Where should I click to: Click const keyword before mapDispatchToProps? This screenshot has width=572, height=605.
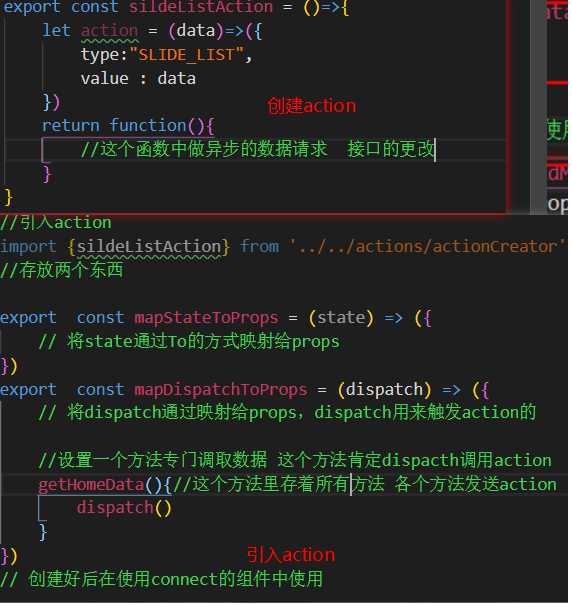coord(100,390)
